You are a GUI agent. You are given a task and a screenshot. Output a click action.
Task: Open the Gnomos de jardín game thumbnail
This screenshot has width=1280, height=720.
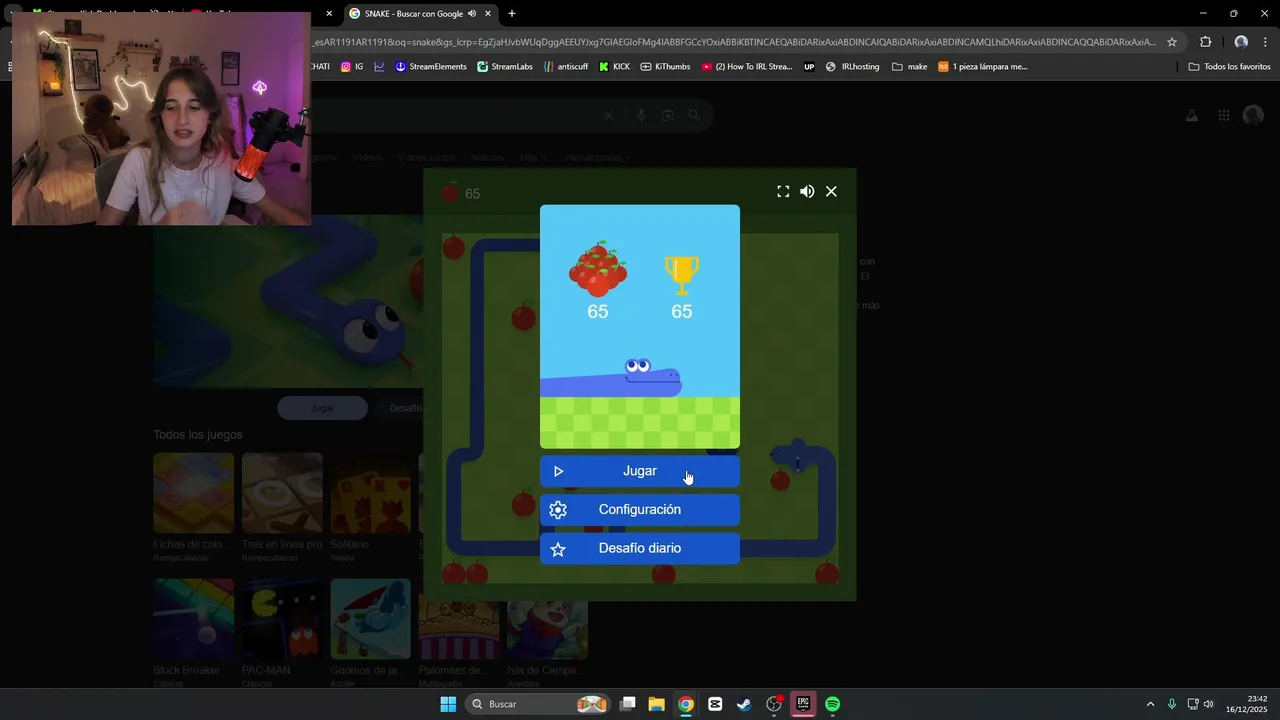coord(370,619)
